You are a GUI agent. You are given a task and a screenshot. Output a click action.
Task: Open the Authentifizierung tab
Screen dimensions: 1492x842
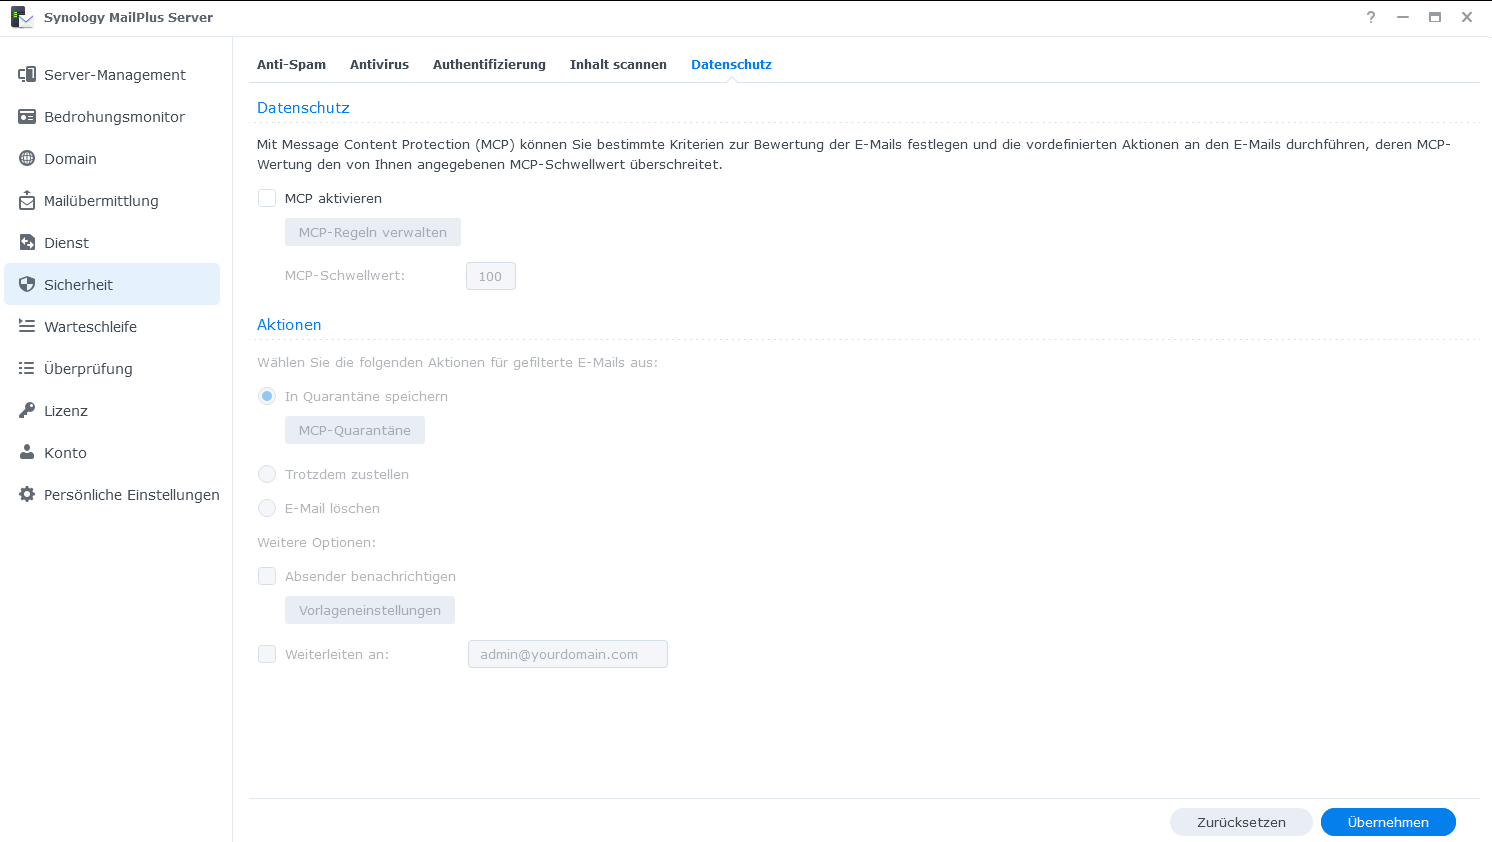coord(489,64)
